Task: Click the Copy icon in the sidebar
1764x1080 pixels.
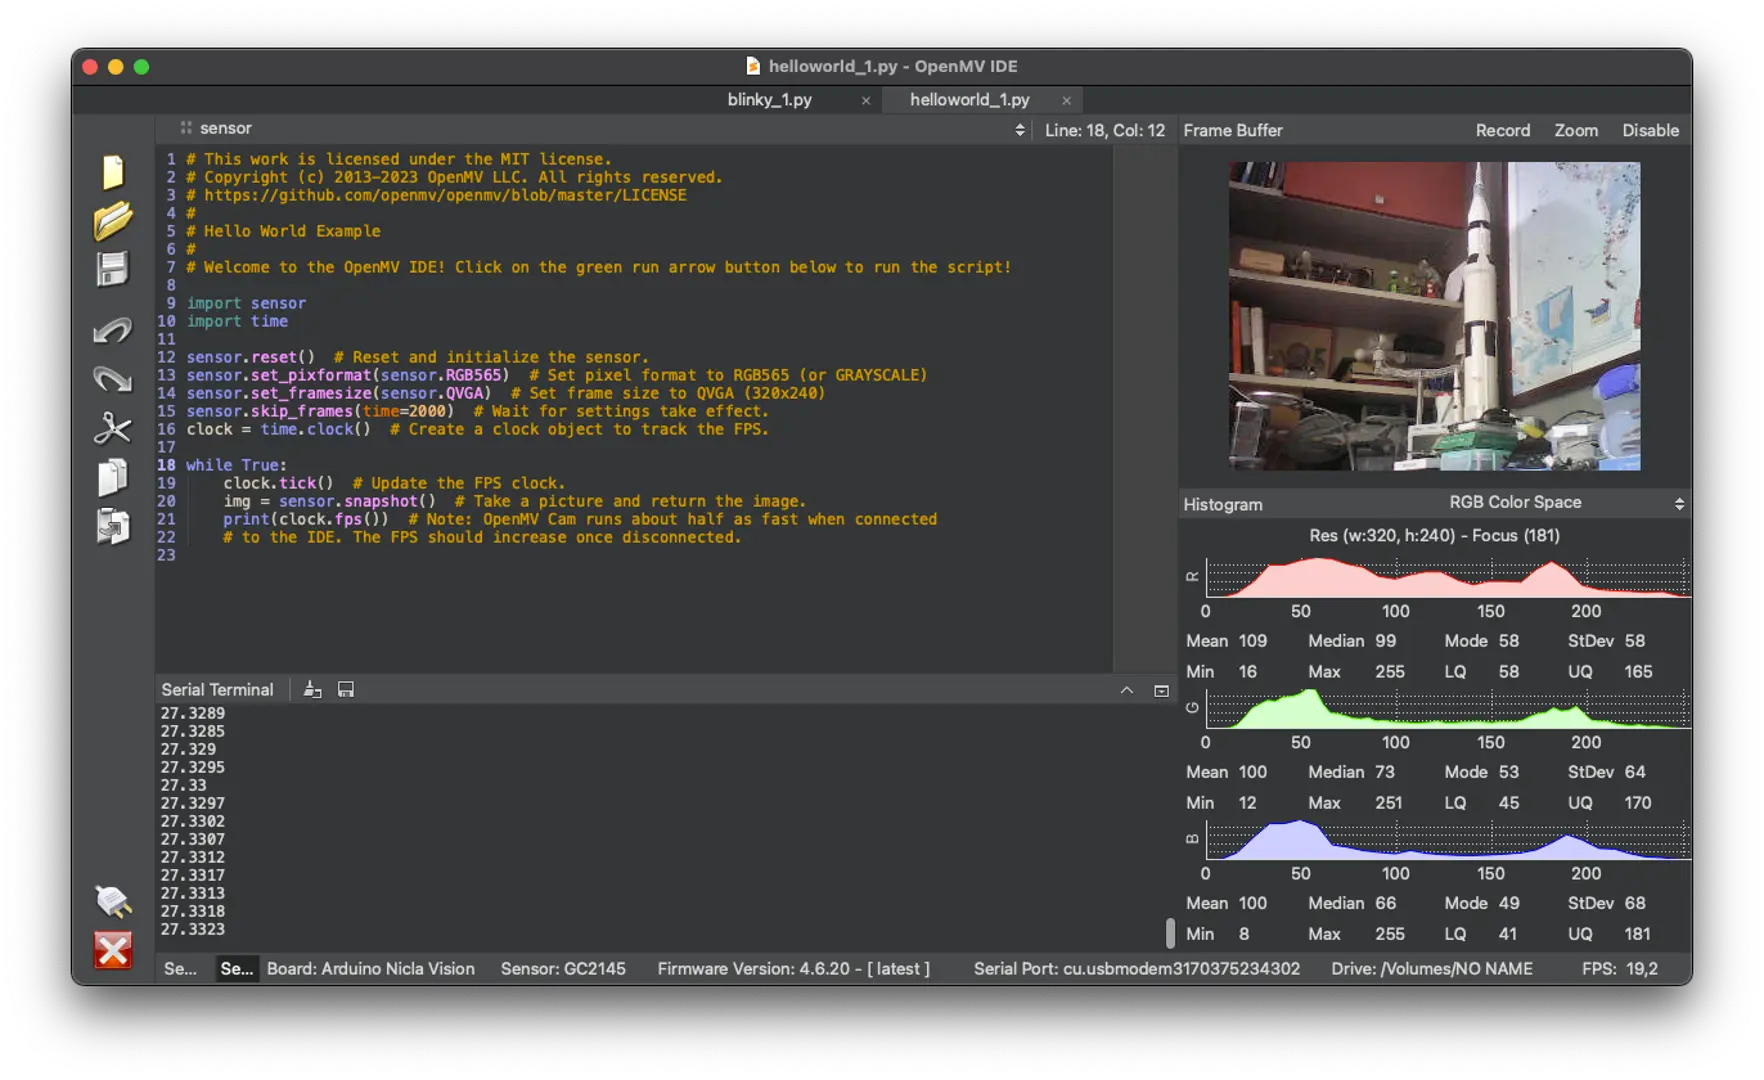Action: pyautogui.click(x=113, y=477)
